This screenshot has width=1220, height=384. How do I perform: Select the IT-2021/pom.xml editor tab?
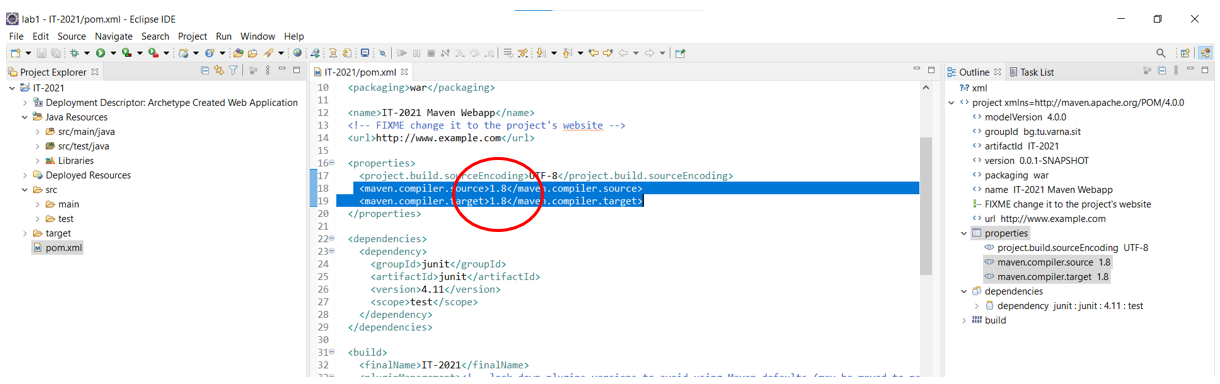click(x=360, y=72)
